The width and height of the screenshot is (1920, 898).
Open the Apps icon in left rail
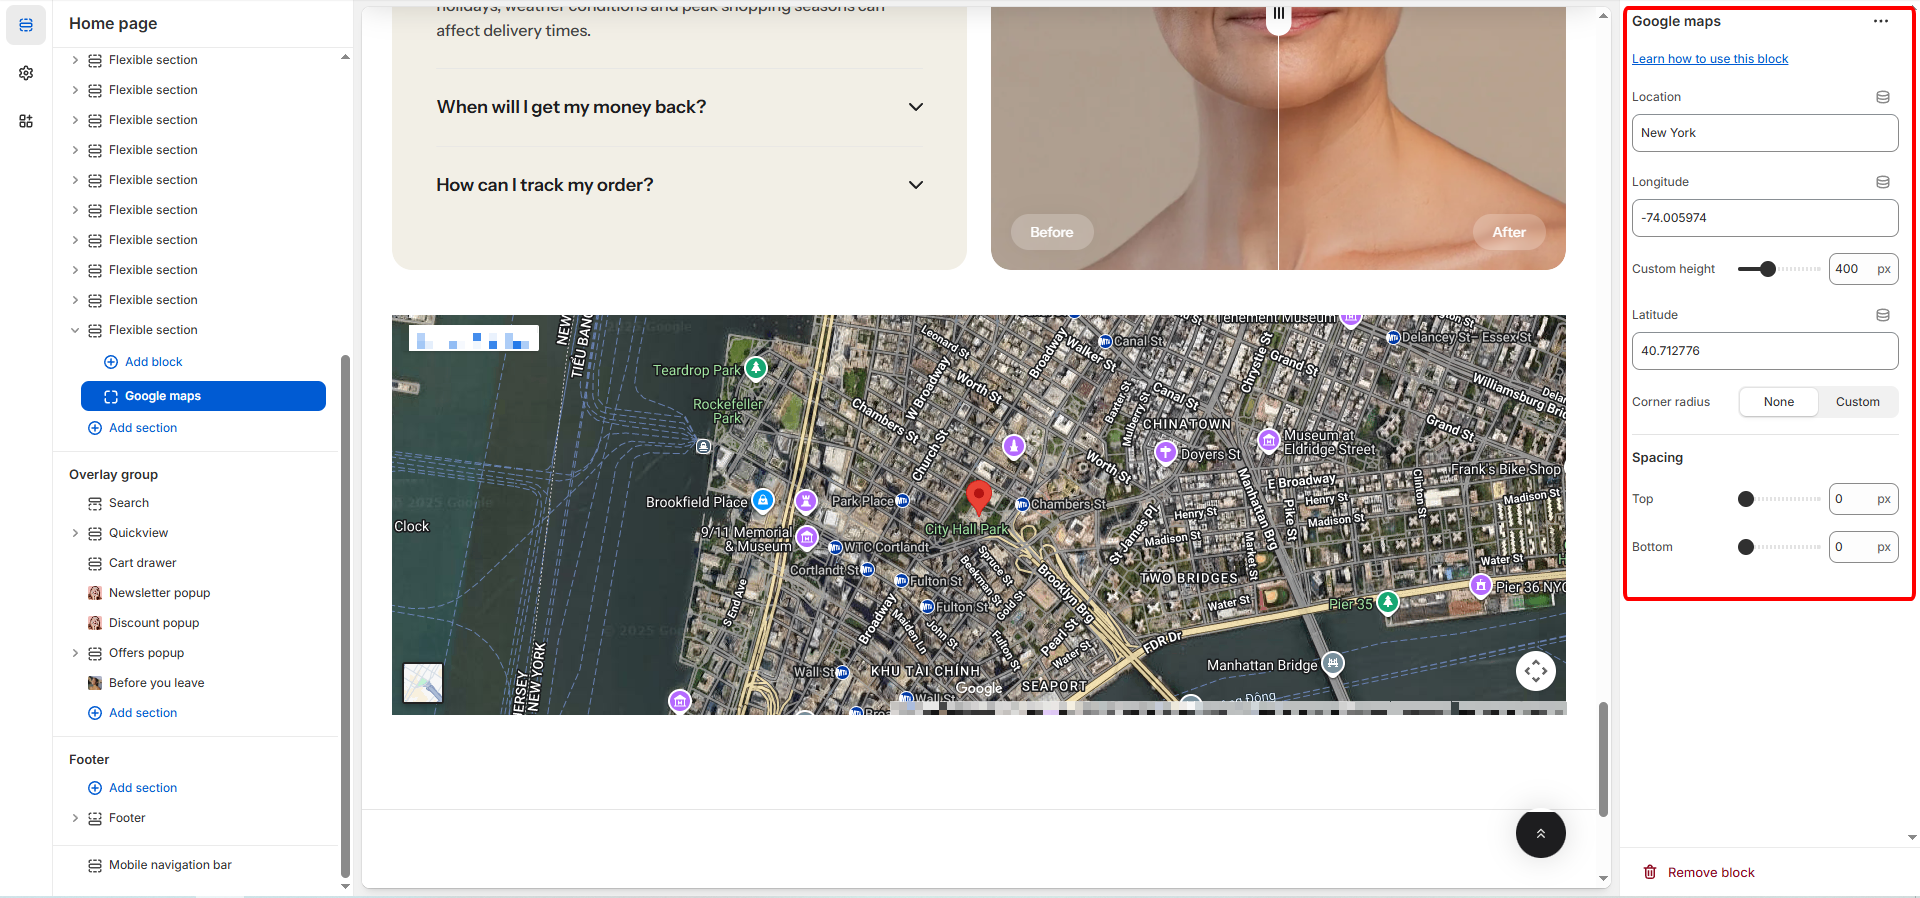click(26, 121)
